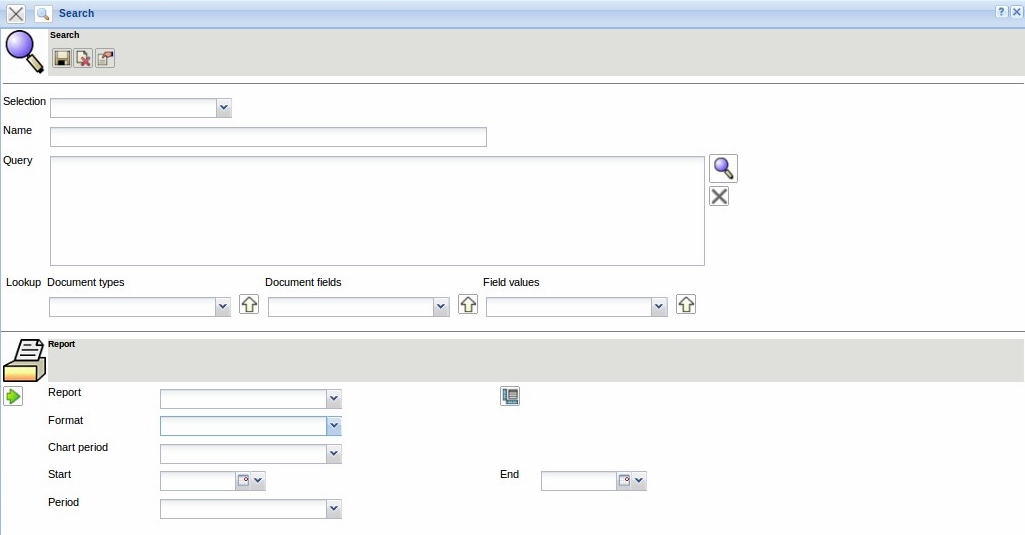Close the Search panel with the X
The image size is (1025, 535).
pyautogui.click(x=16, y=13)
